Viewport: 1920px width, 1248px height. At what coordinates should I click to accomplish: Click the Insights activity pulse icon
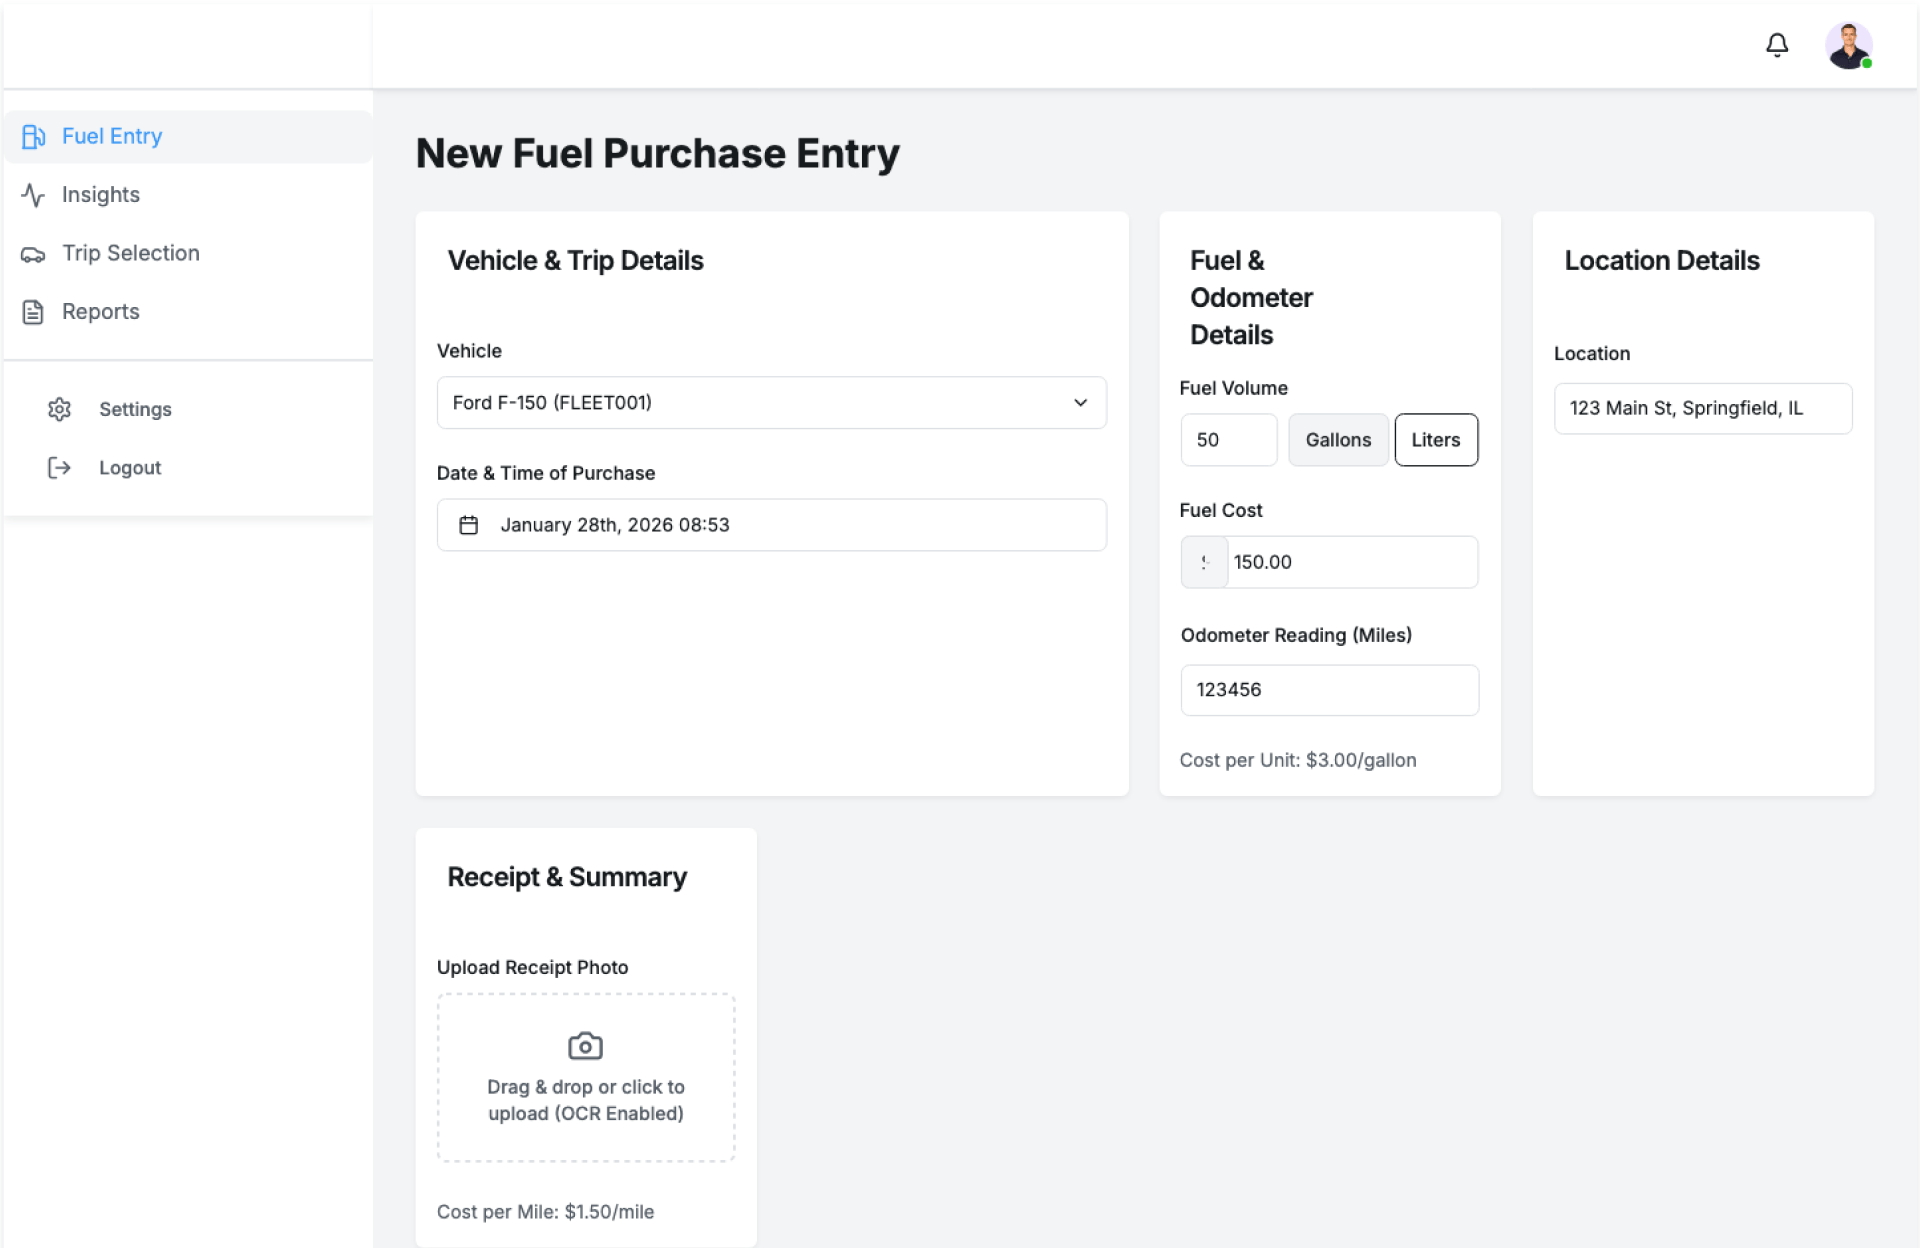[33, 195]
